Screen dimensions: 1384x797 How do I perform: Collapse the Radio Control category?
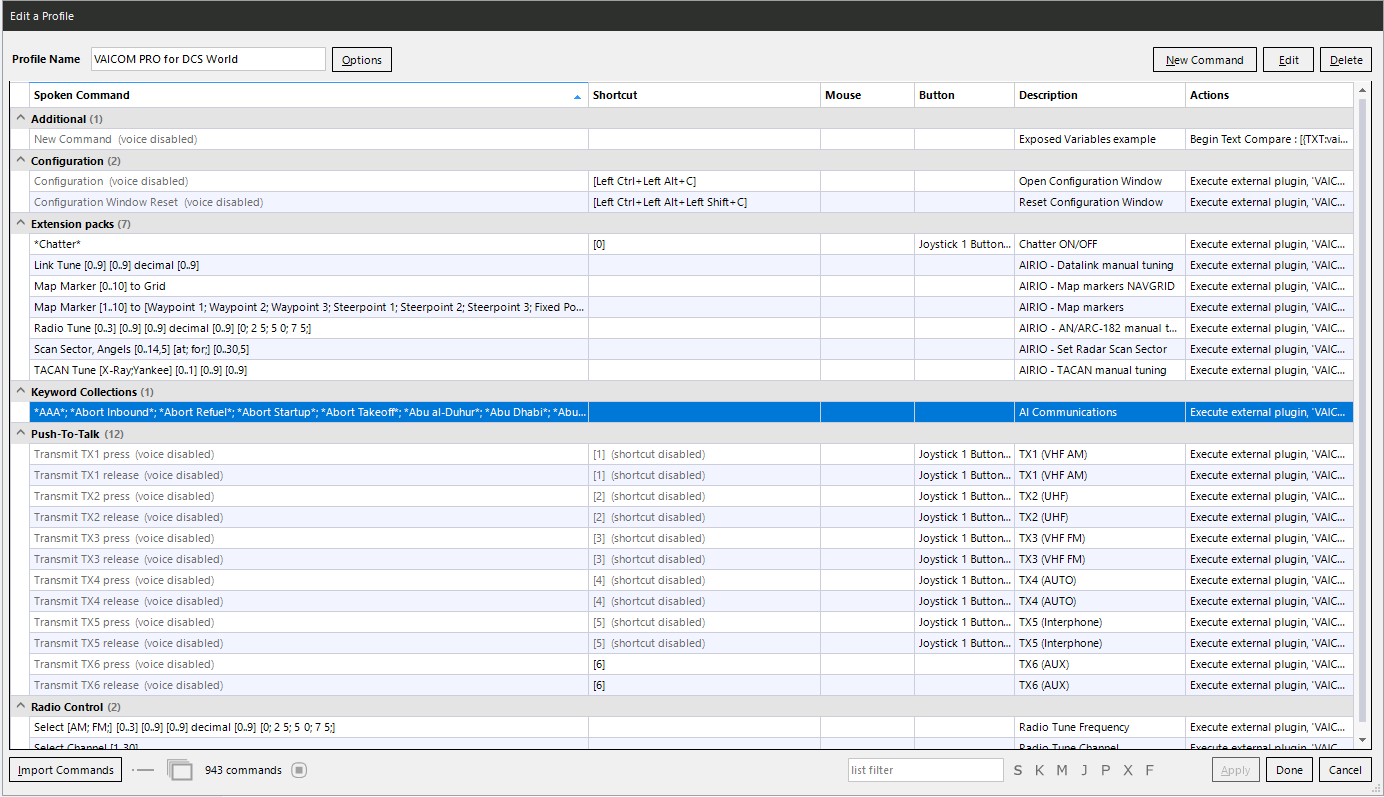(x=20, y=707)
